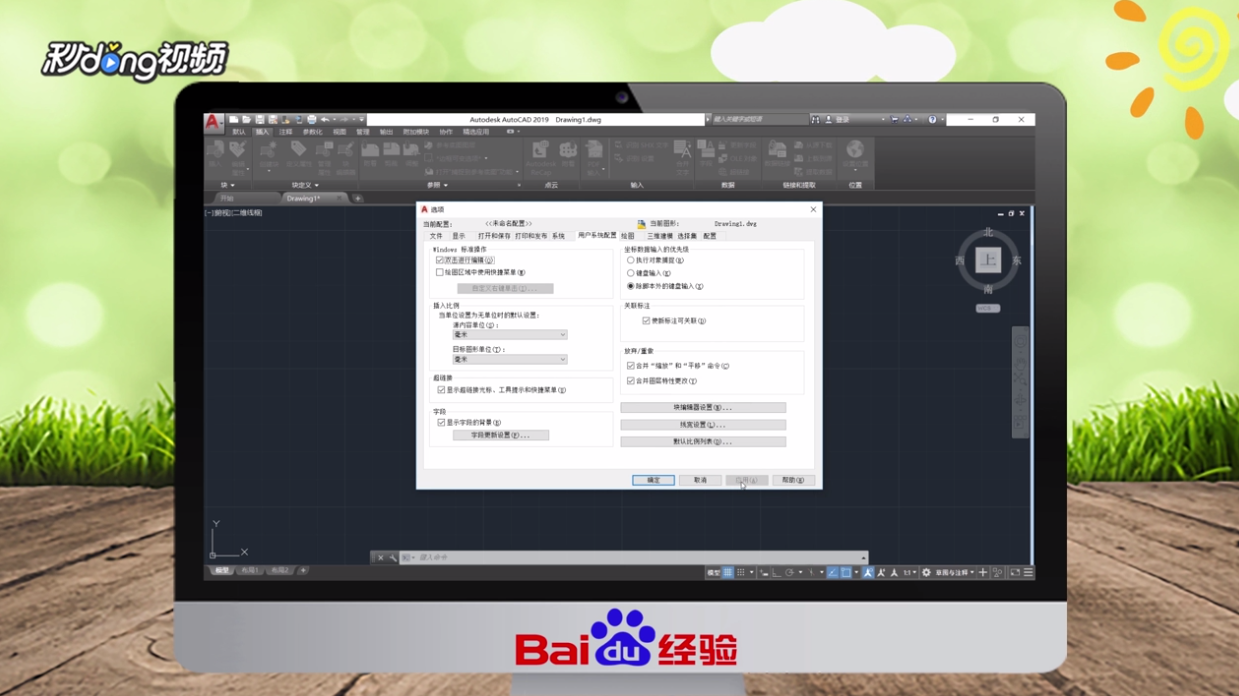Screen dimensions: 1239x696
Task: Toggle snap mode icon in status bar
Action: 741,573
